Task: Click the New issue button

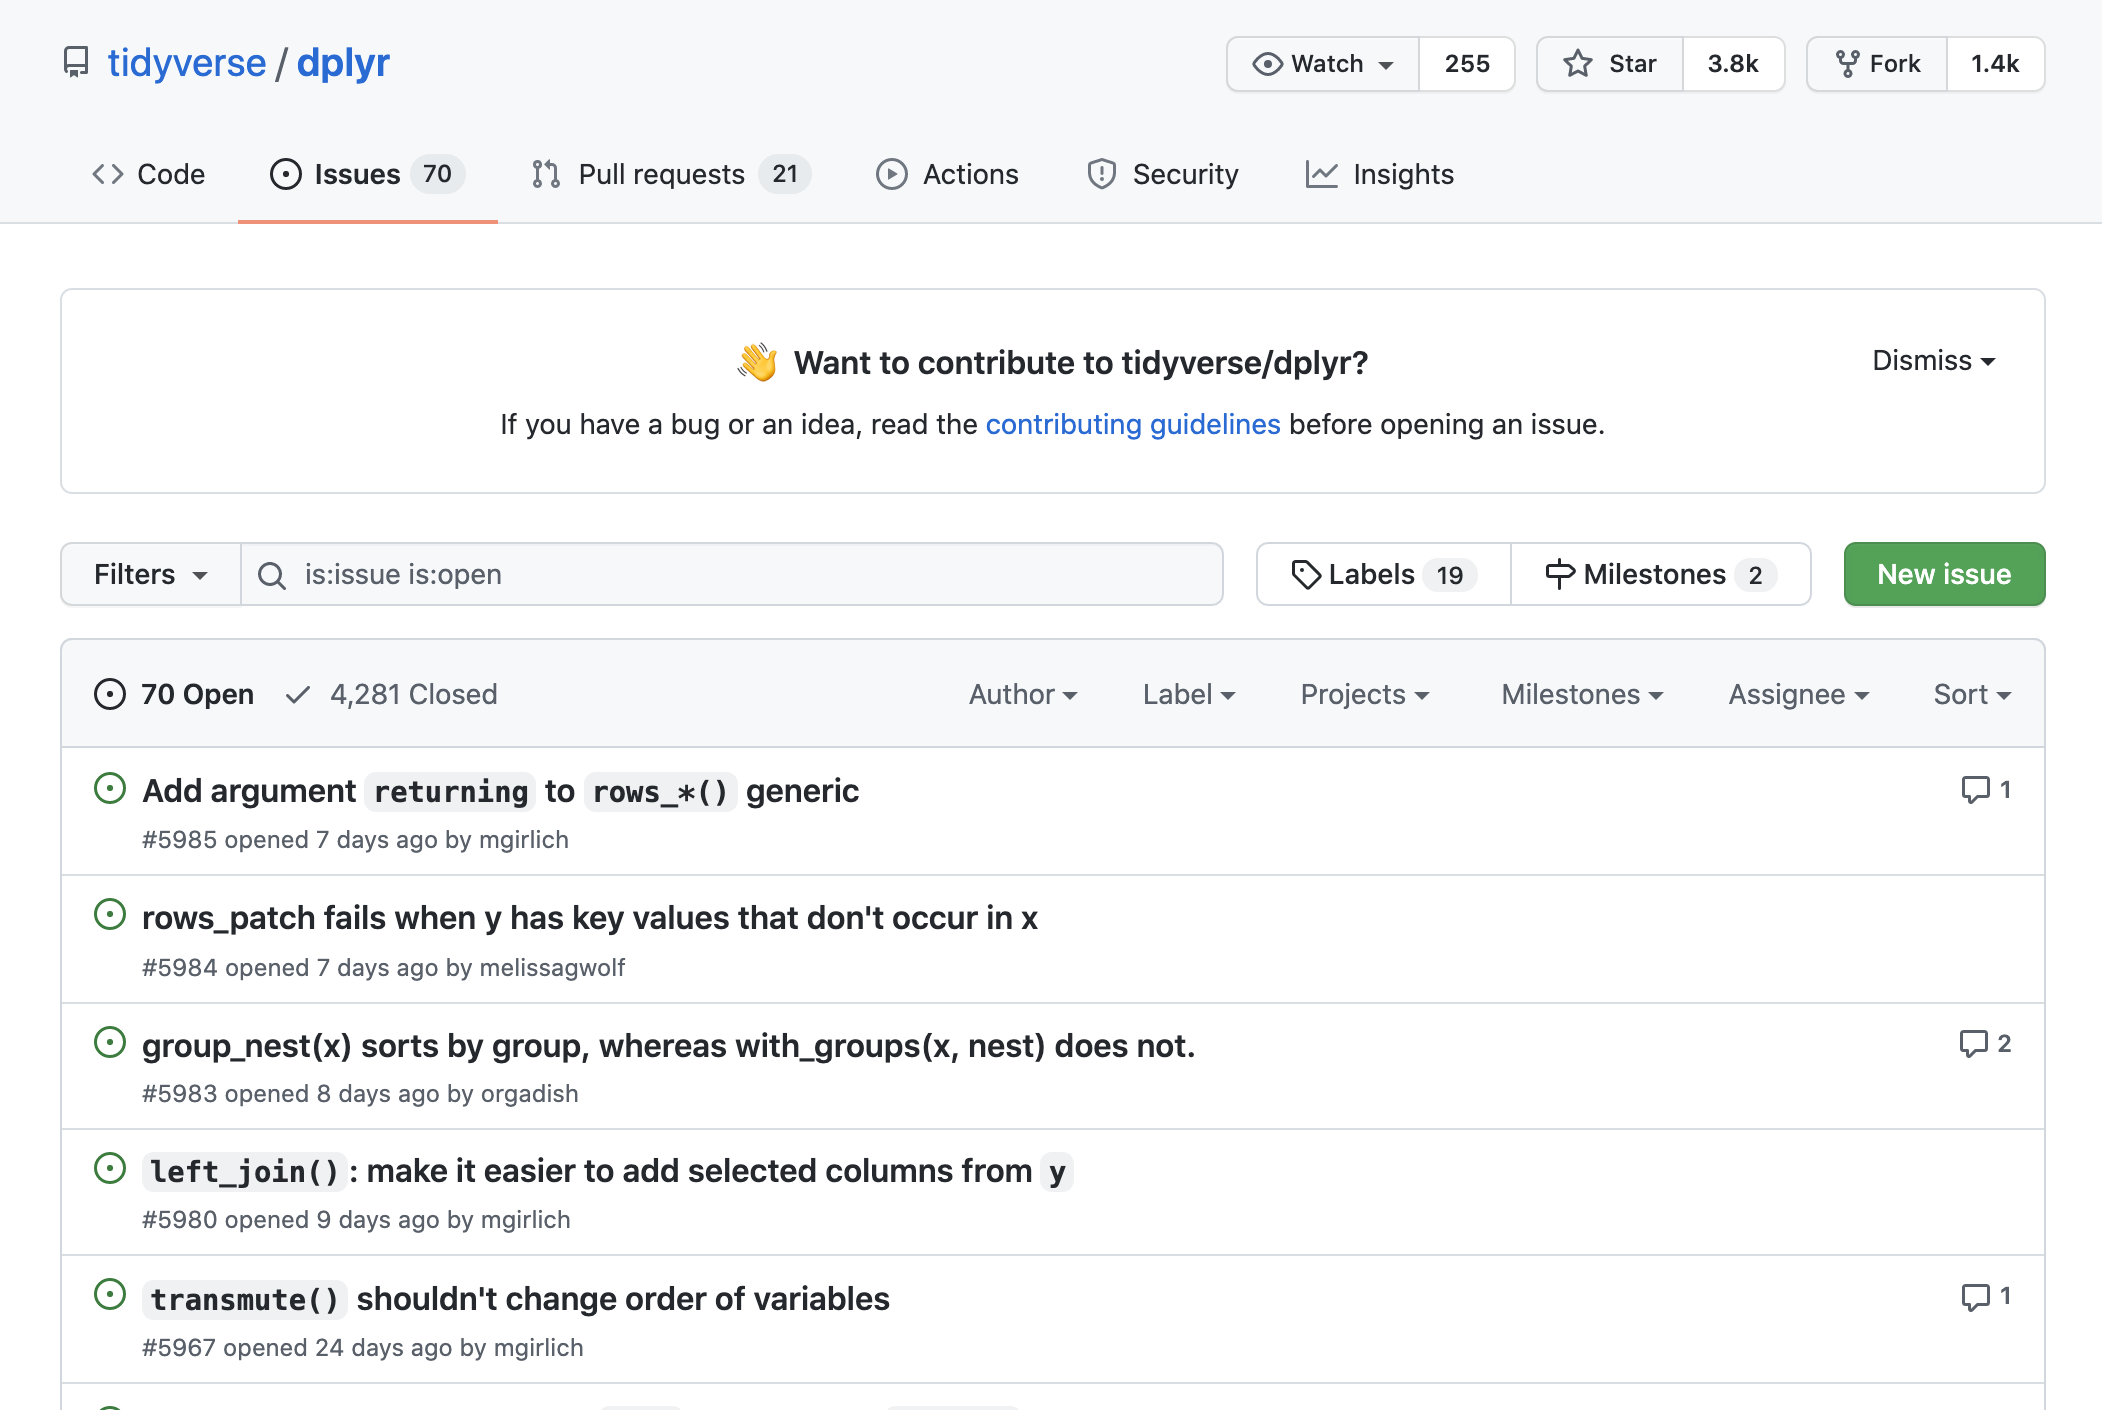Action: coord(1944,574)
